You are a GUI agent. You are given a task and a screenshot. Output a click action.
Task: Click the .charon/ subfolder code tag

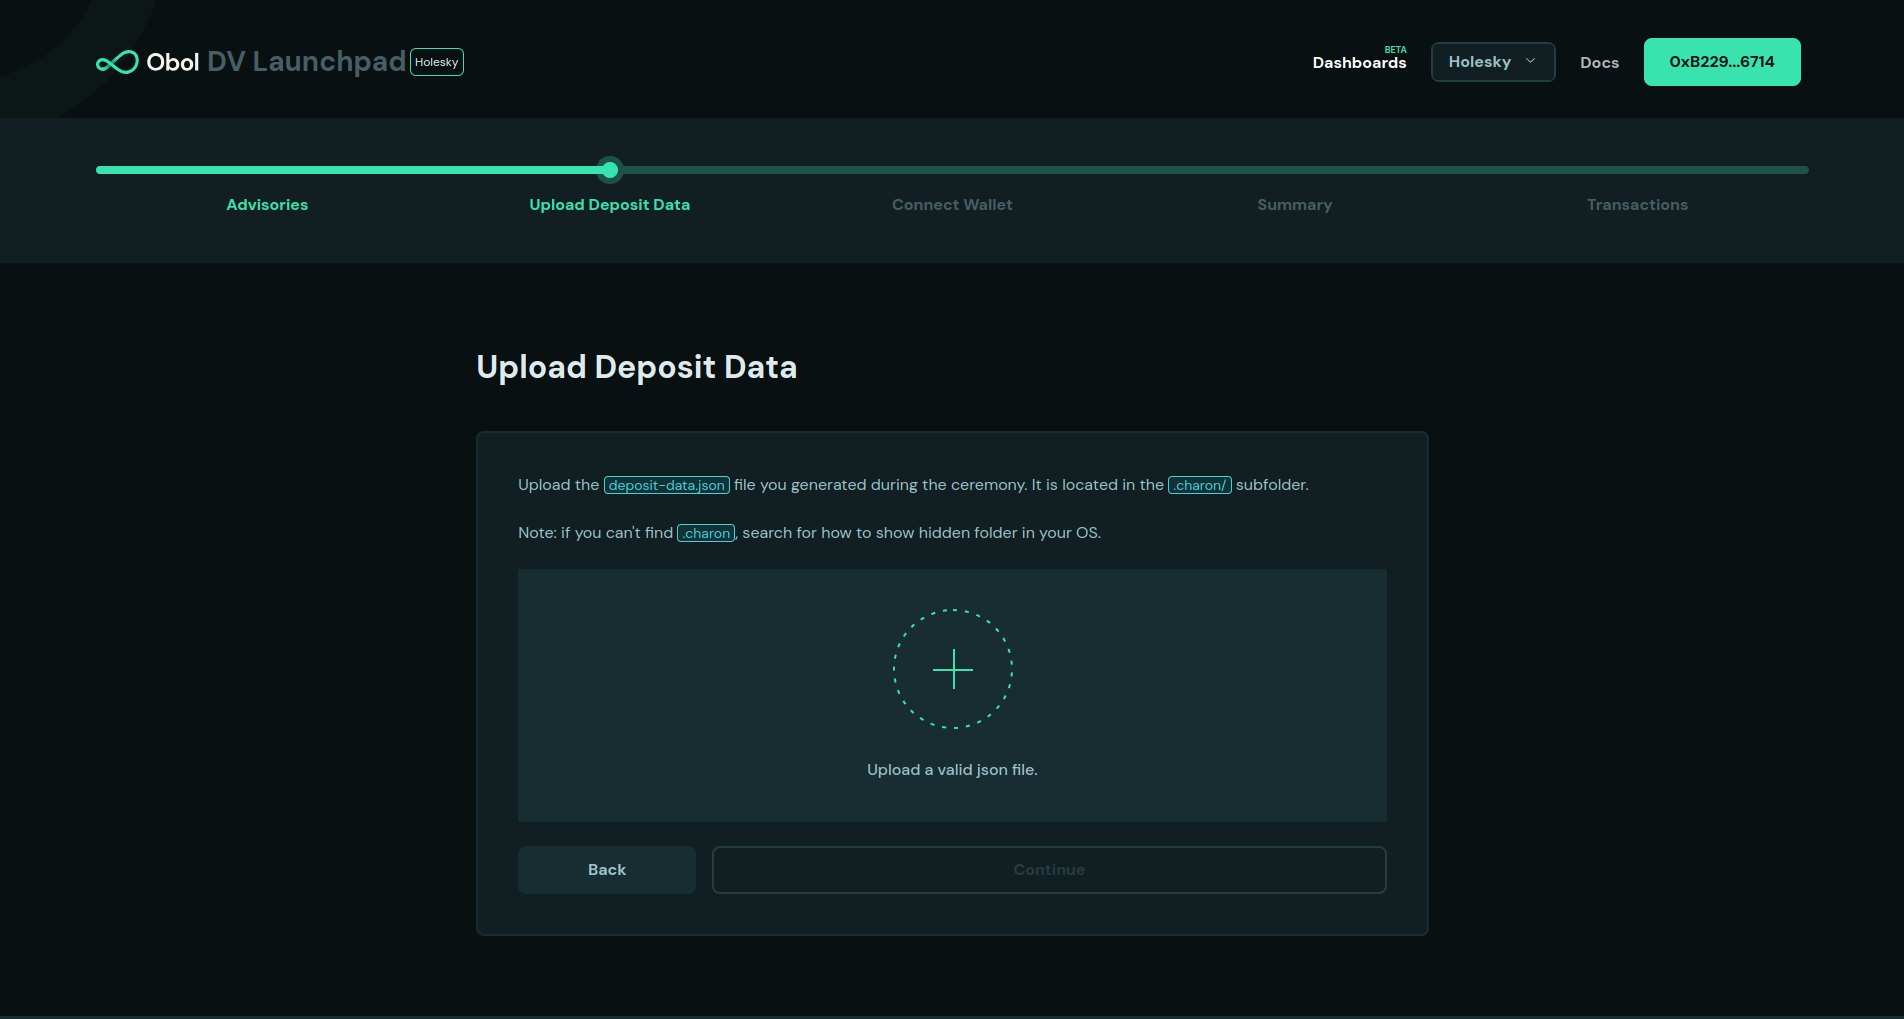(x=1199, y=485)
